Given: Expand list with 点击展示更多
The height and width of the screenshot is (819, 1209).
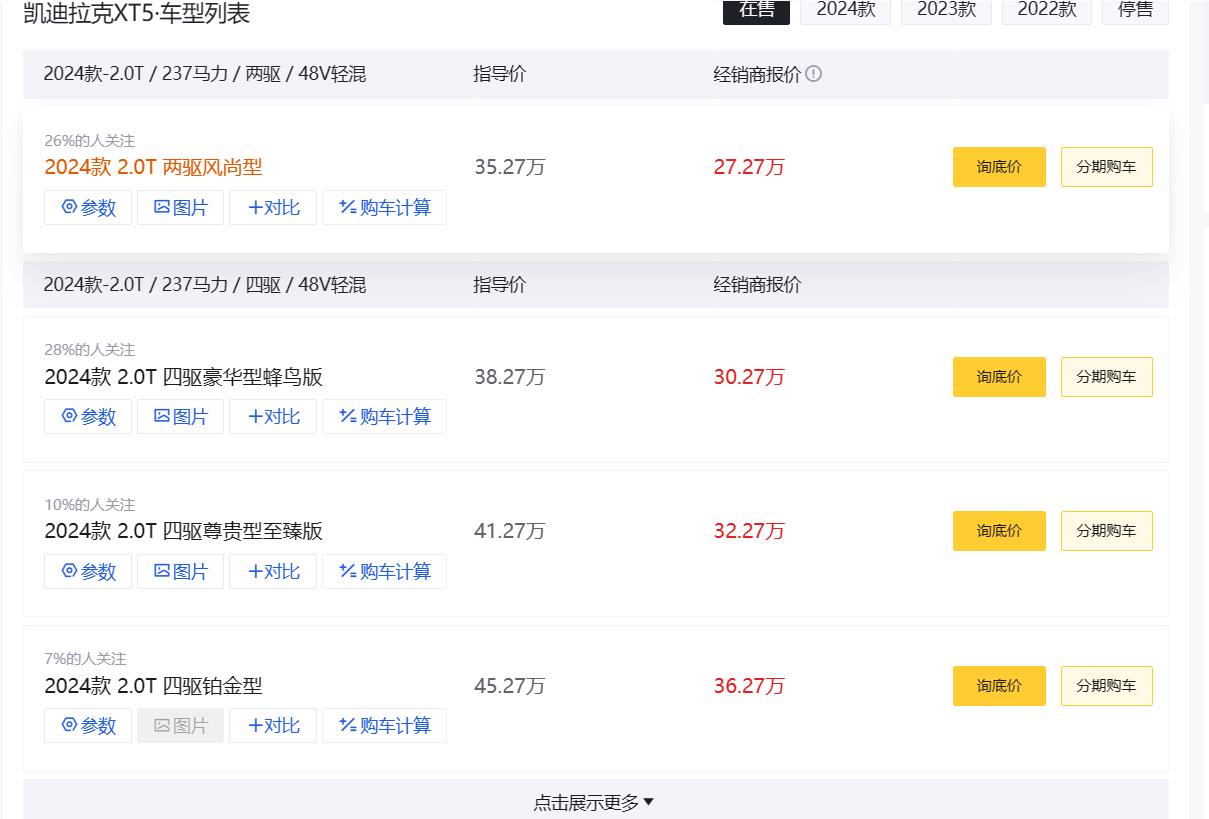Looking at the screenshot, I should click(594, 802).
